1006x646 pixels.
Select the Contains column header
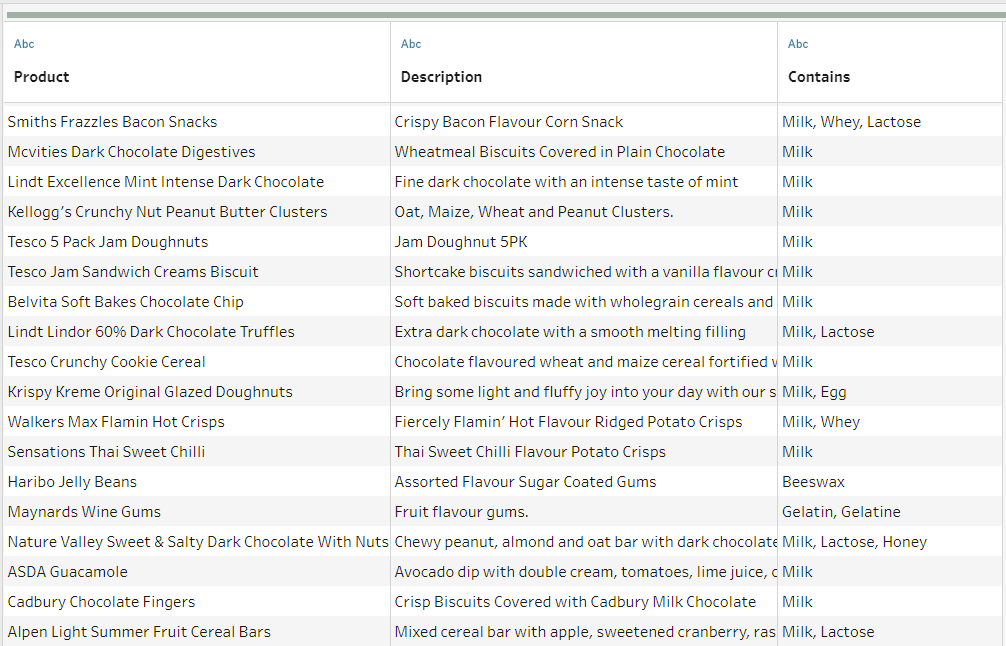pos(819,77)
